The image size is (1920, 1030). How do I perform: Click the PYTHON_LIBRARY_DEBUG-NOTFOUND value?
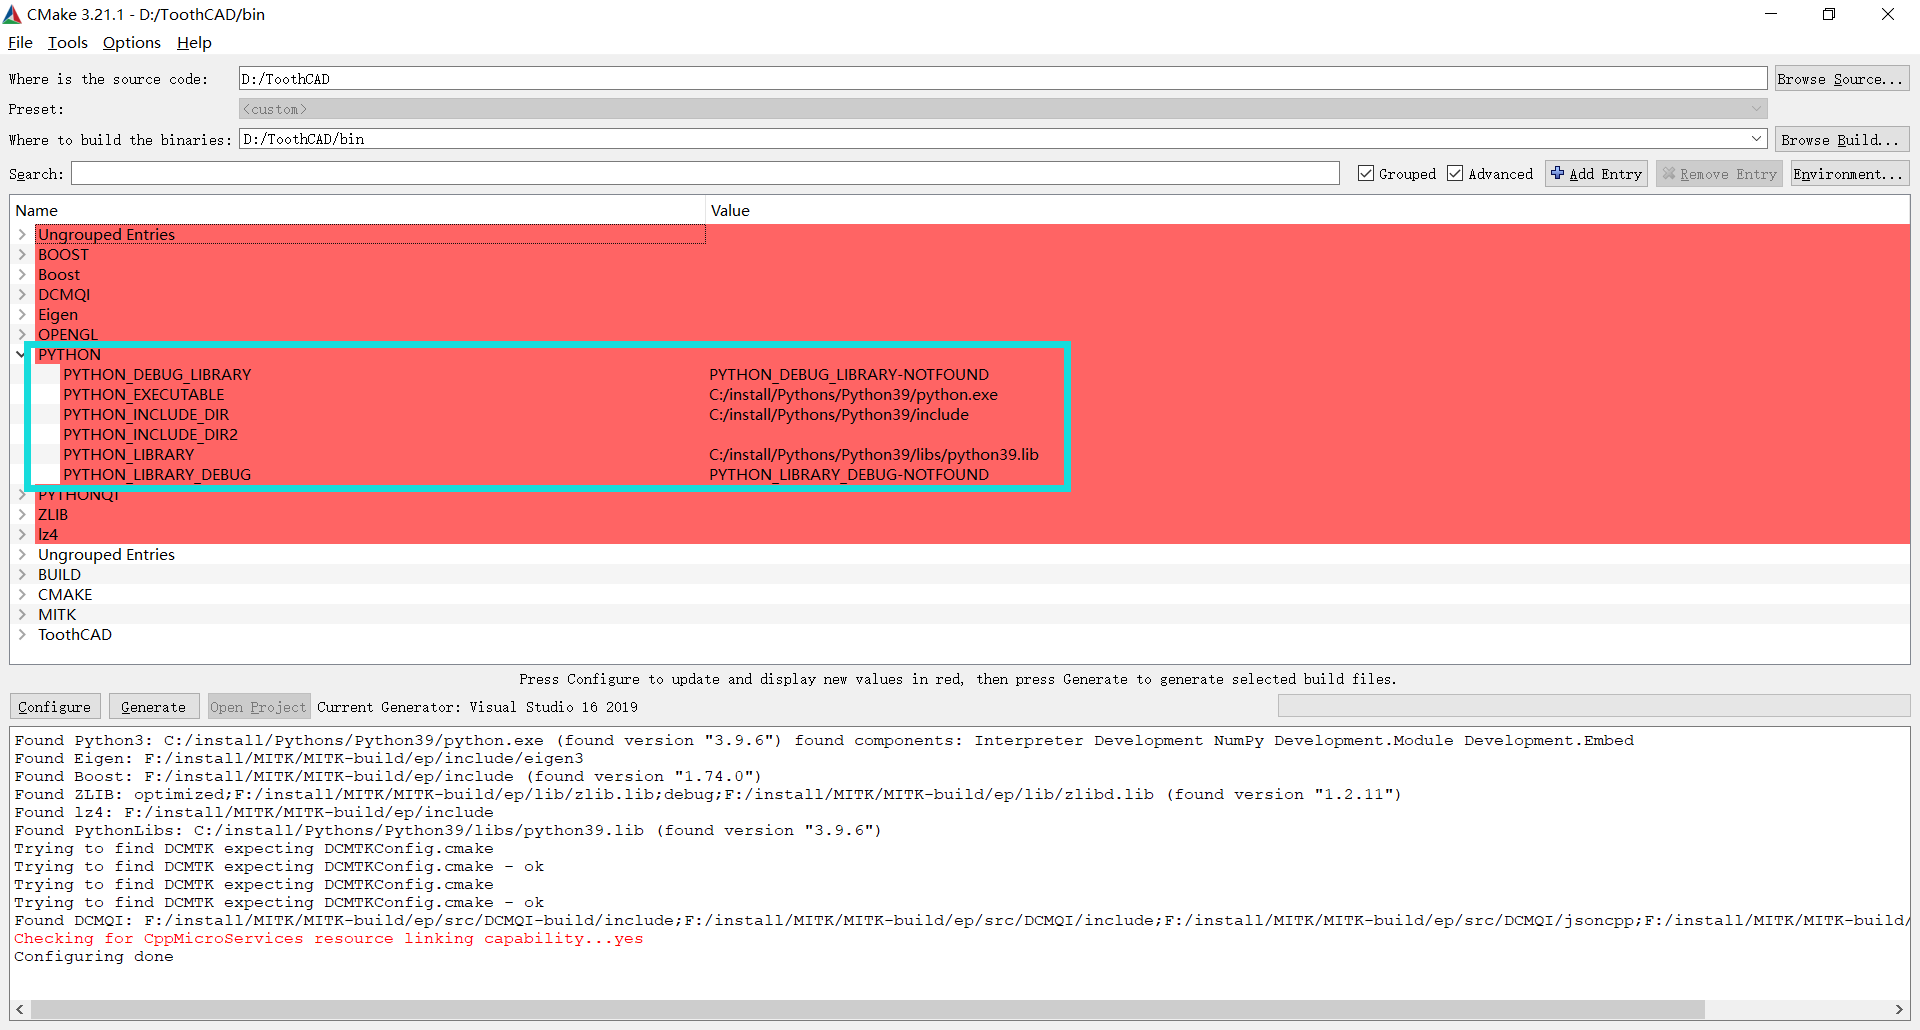pos(849,475)
